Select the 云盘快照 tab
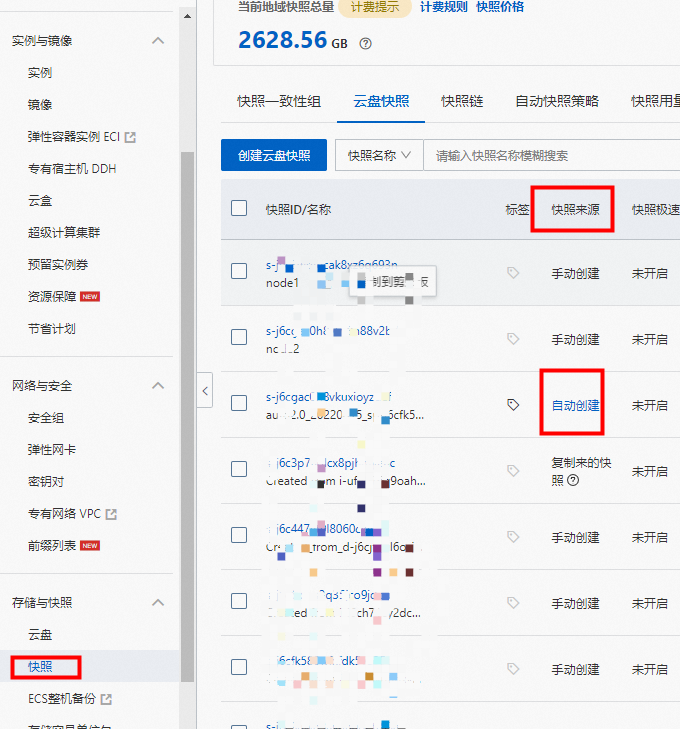The height and width of the screenshot is (729, 680). (x=381, y=101)
